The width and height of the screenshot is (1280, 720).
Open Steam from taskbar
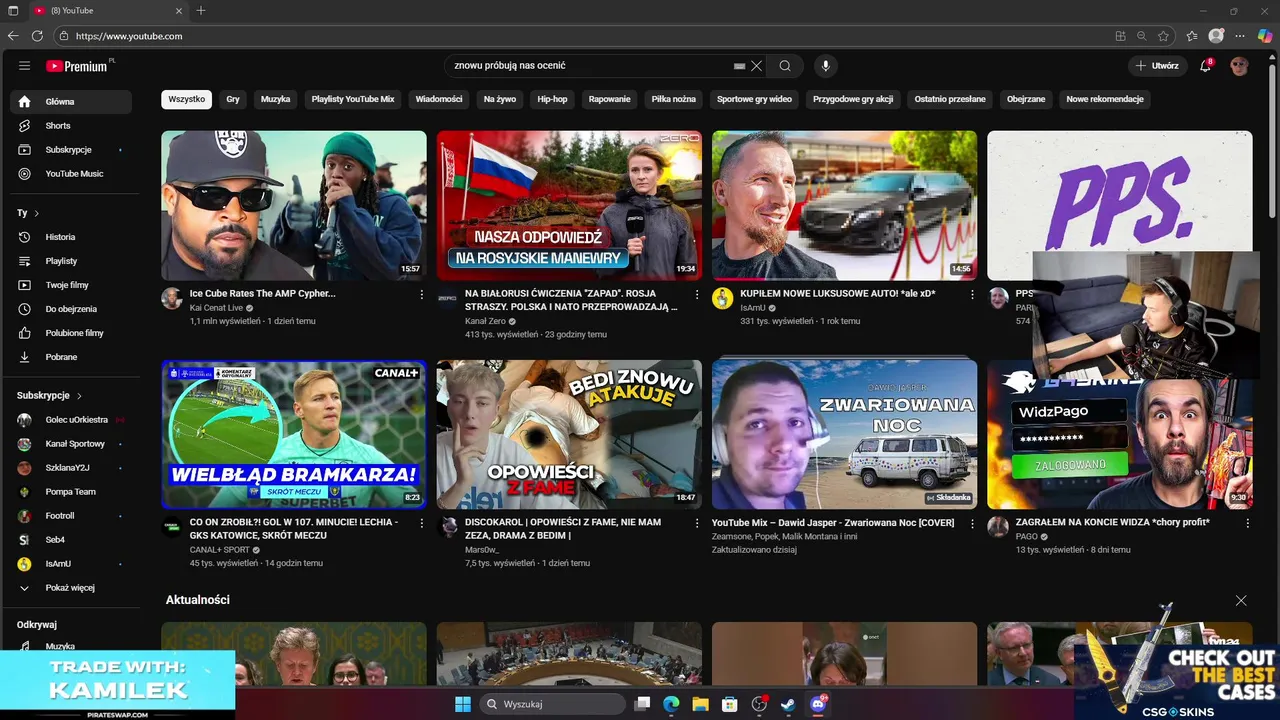click(788, 704)
